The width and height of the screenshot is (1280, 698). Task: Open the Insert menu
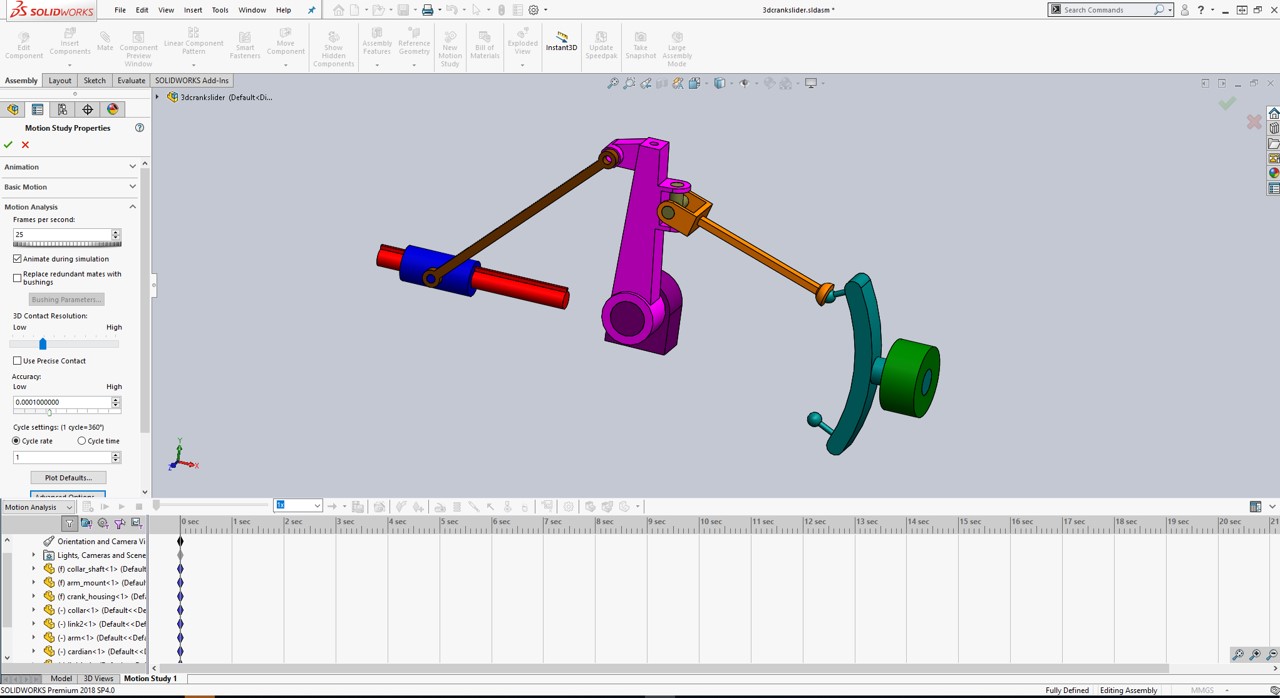193,10
